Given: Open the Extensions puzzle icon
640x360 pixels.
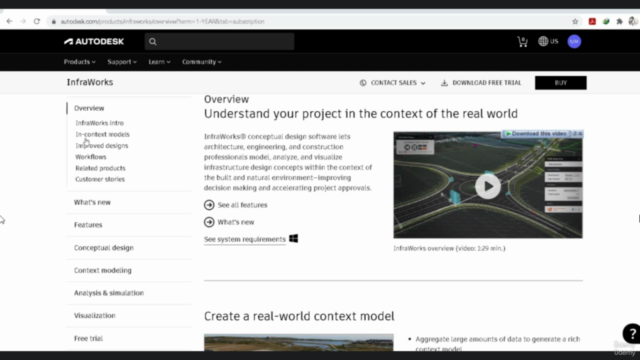Looking at the screenshot, I should coord(619,22).
